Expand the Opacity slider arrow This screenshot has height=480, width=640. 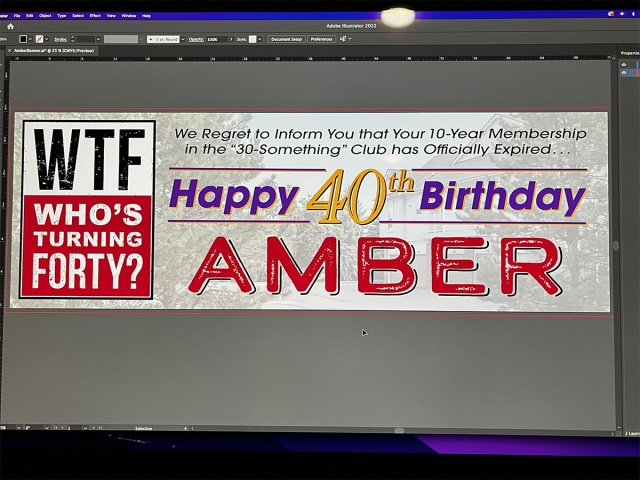coord(231,39)
